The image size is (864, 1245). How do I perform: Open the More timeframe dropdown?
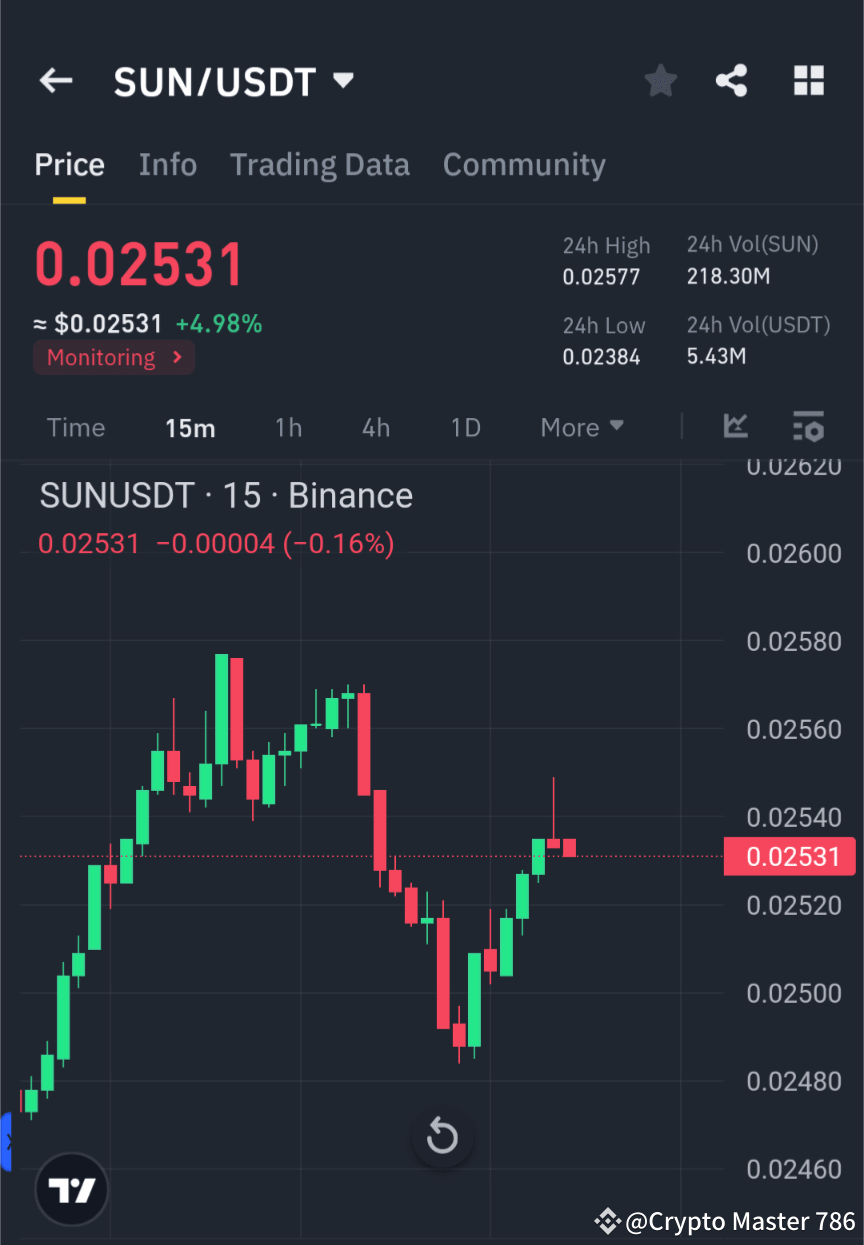click(x=582, y=427)
